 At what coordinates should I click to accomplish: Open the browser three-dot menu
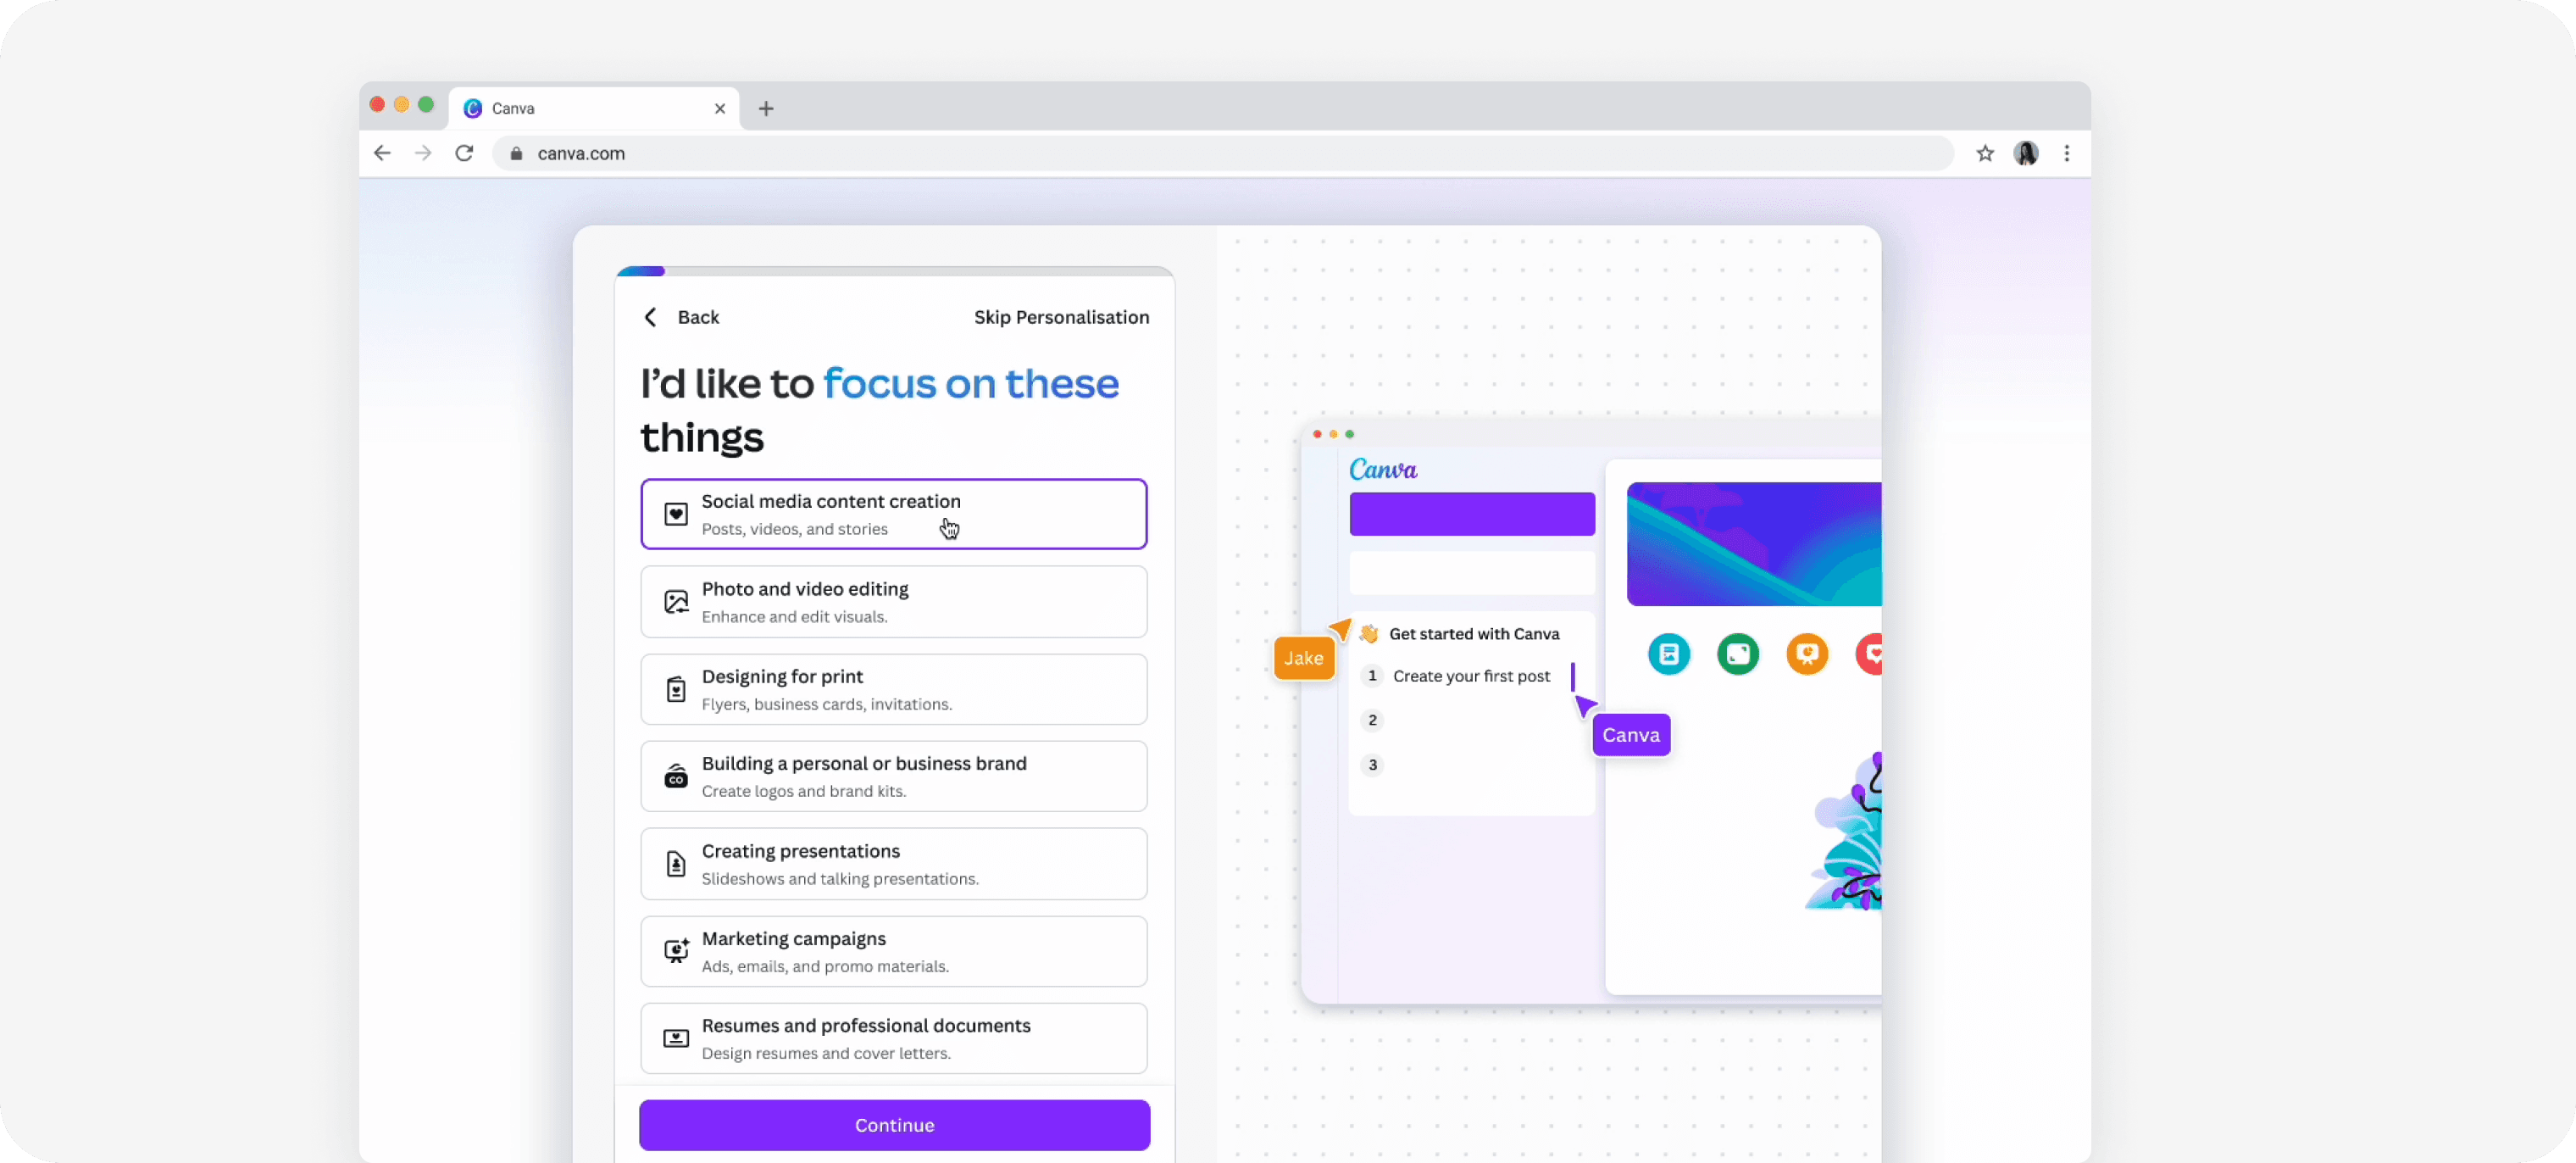pos(2067,153)
